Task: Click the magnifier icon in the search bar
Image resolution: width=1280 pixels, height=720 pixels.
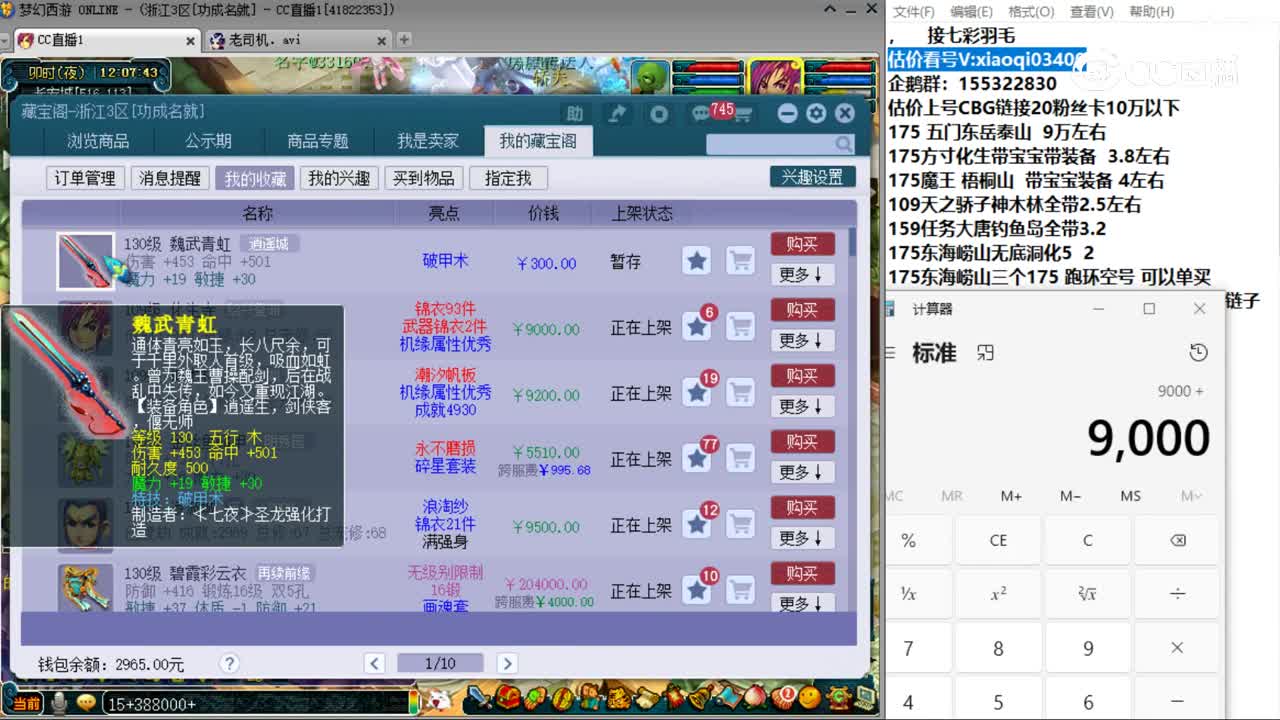Action: [843, 144]
